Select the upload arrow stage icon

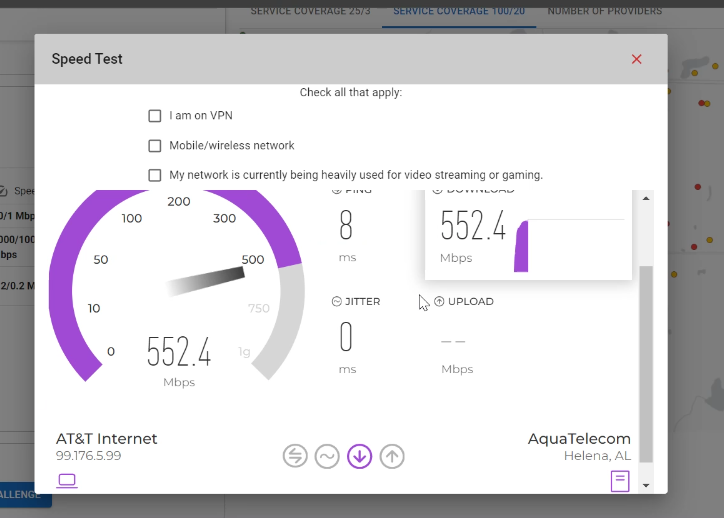click(392, 456)
